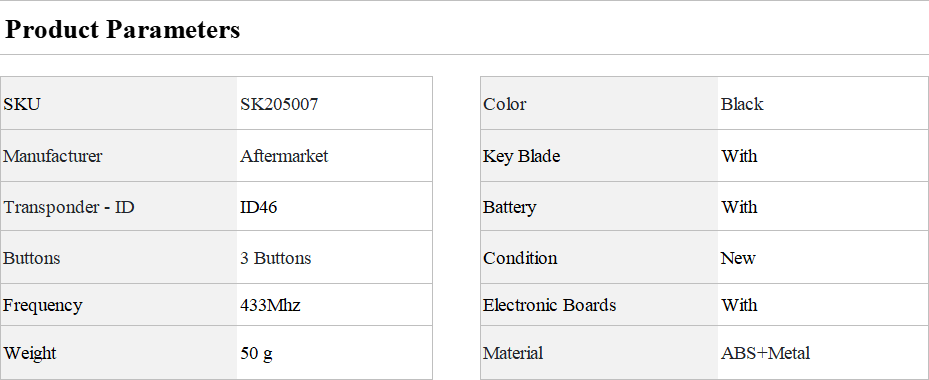
Task: Click the Transponder - ID label
Action: 69,207
